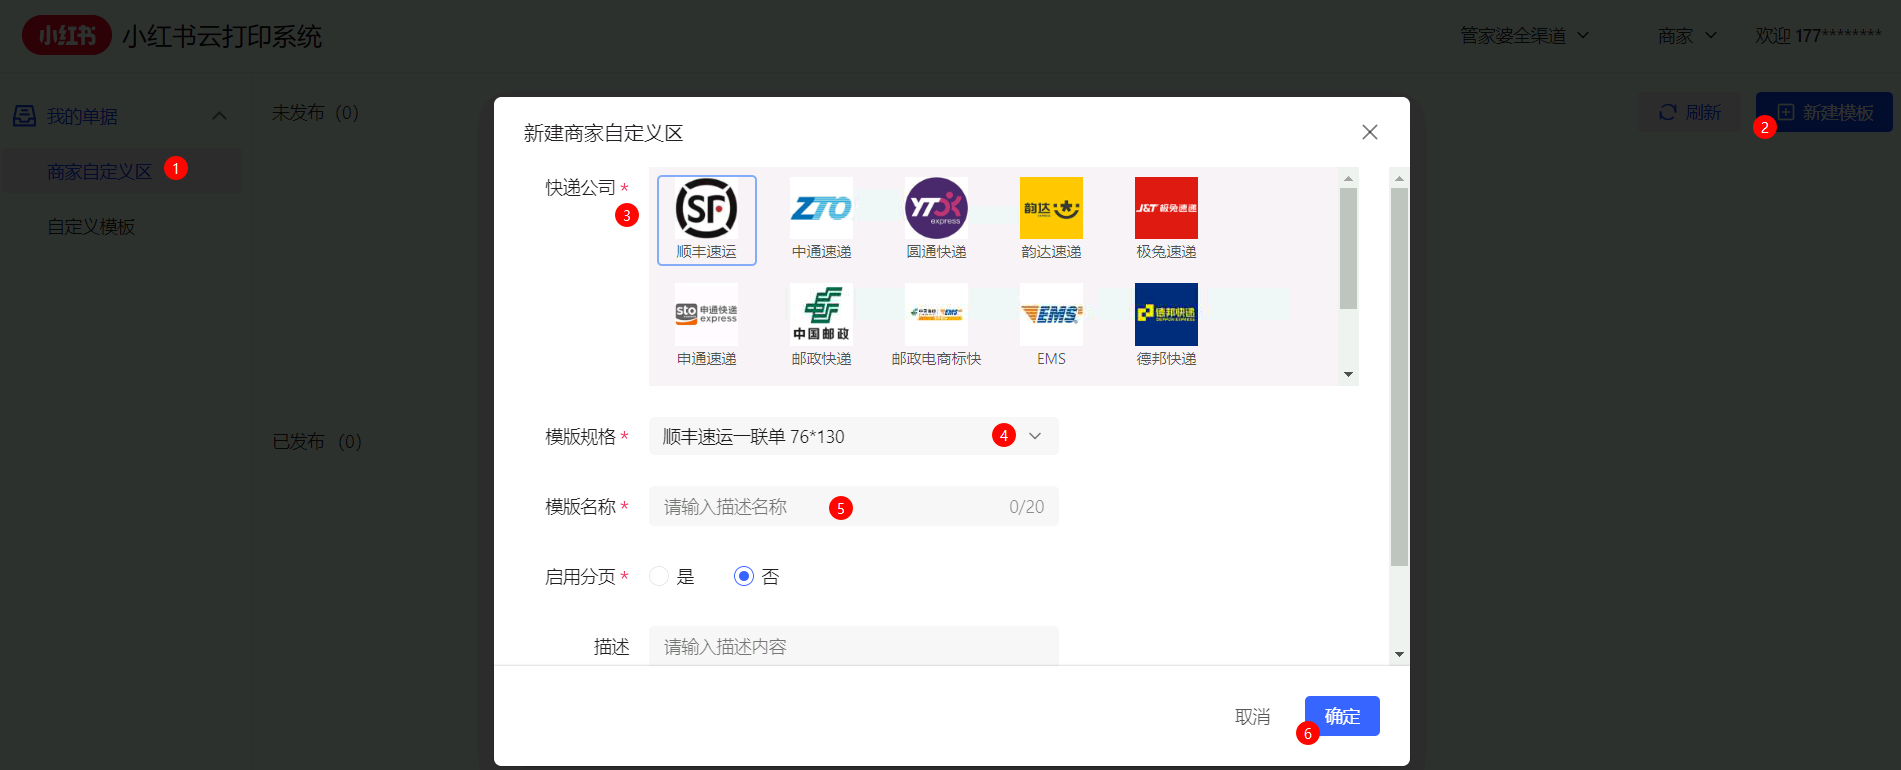Select the 德邦快递 Deppon courier logo
Image resolution: width=1901 pixels, height=770 pixels.
(1166, 314)
